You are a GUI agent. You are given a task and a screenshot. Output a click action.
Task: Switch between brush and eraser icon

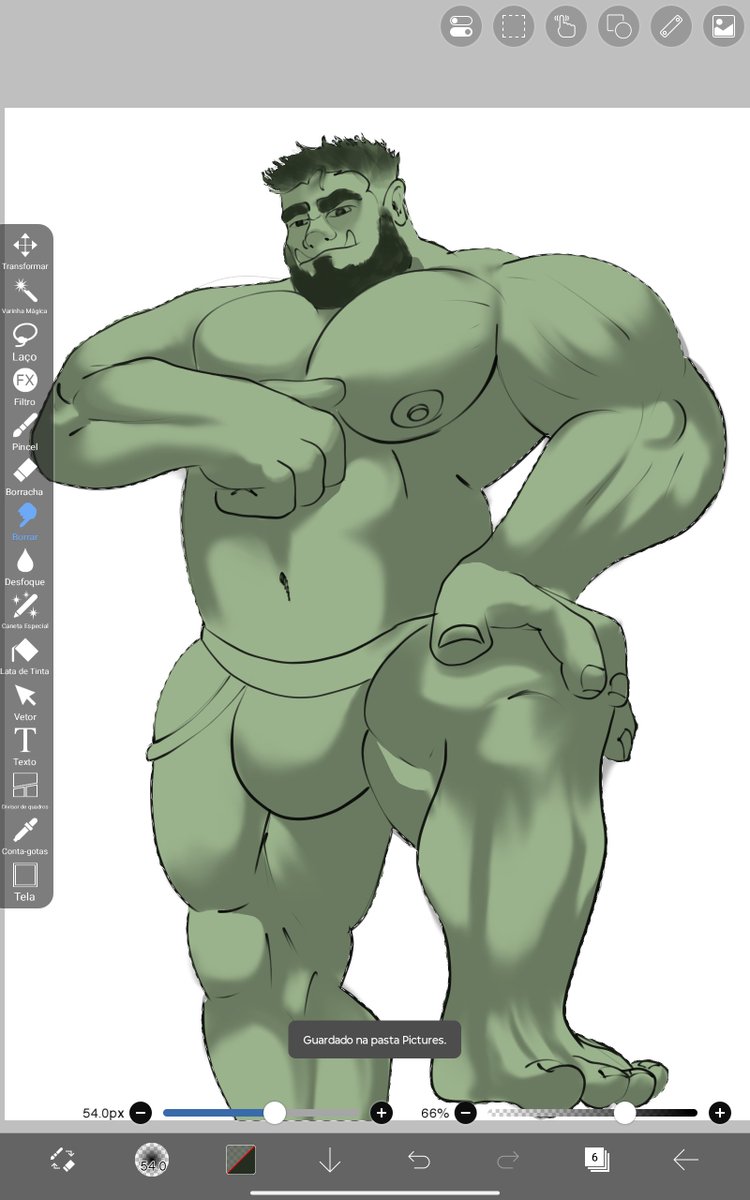click(x=63, y=1160)
